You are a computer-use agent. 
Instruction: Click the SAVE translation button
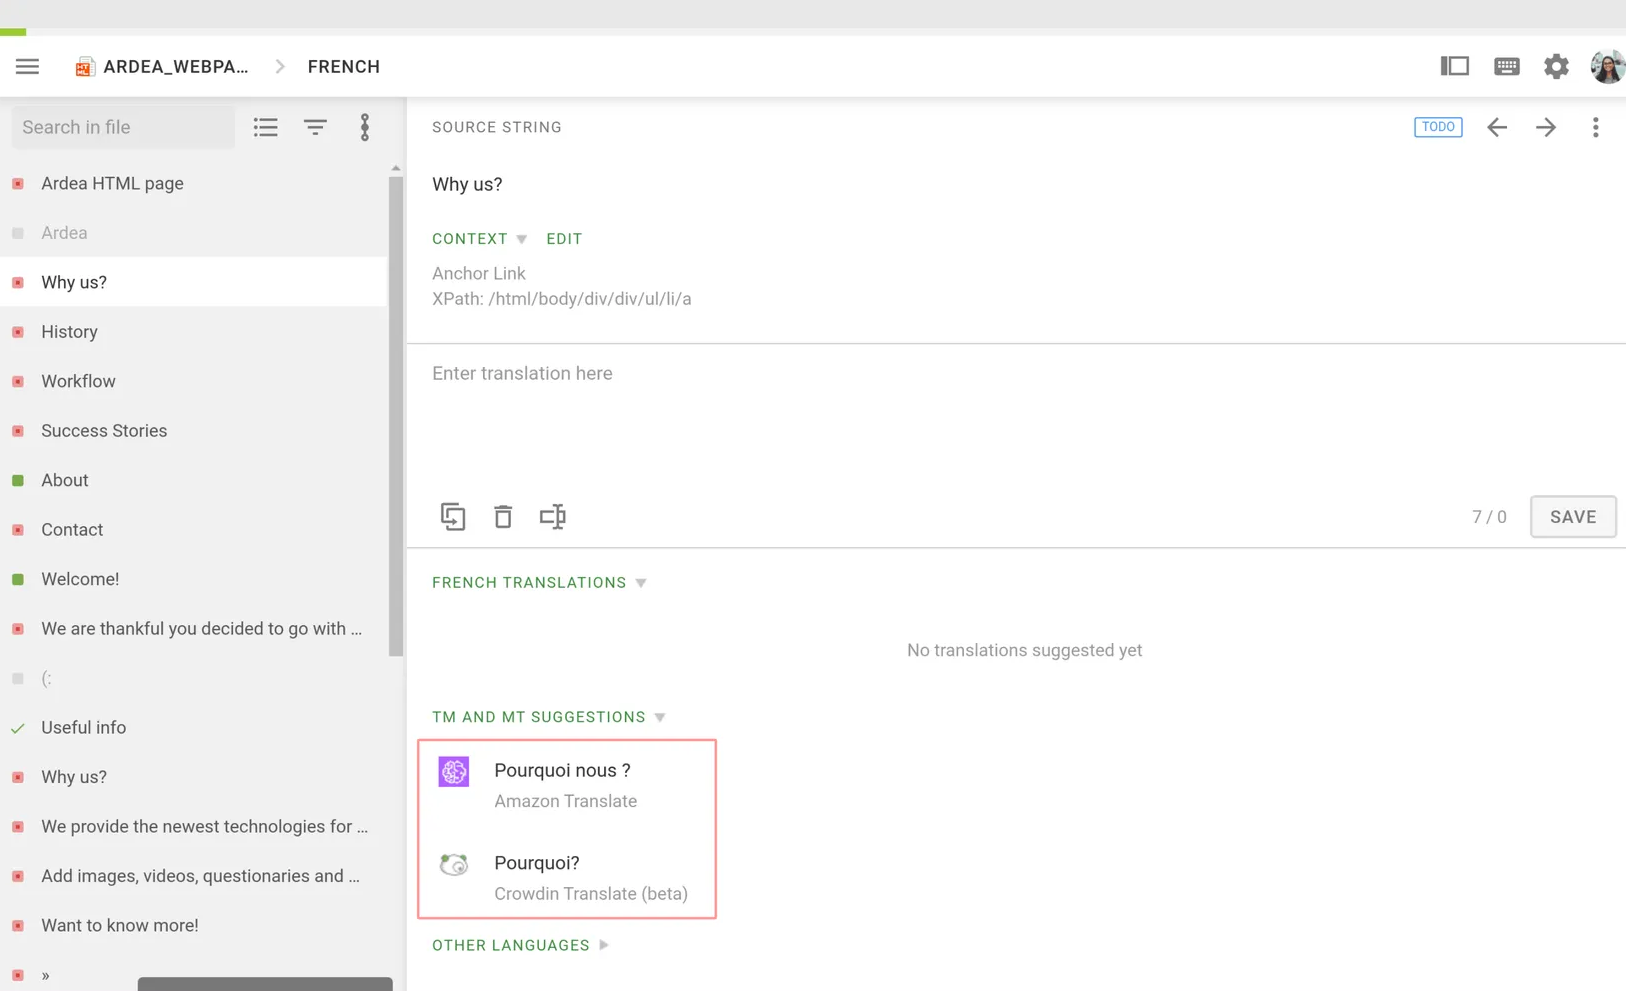click(x=1573, y=517)
